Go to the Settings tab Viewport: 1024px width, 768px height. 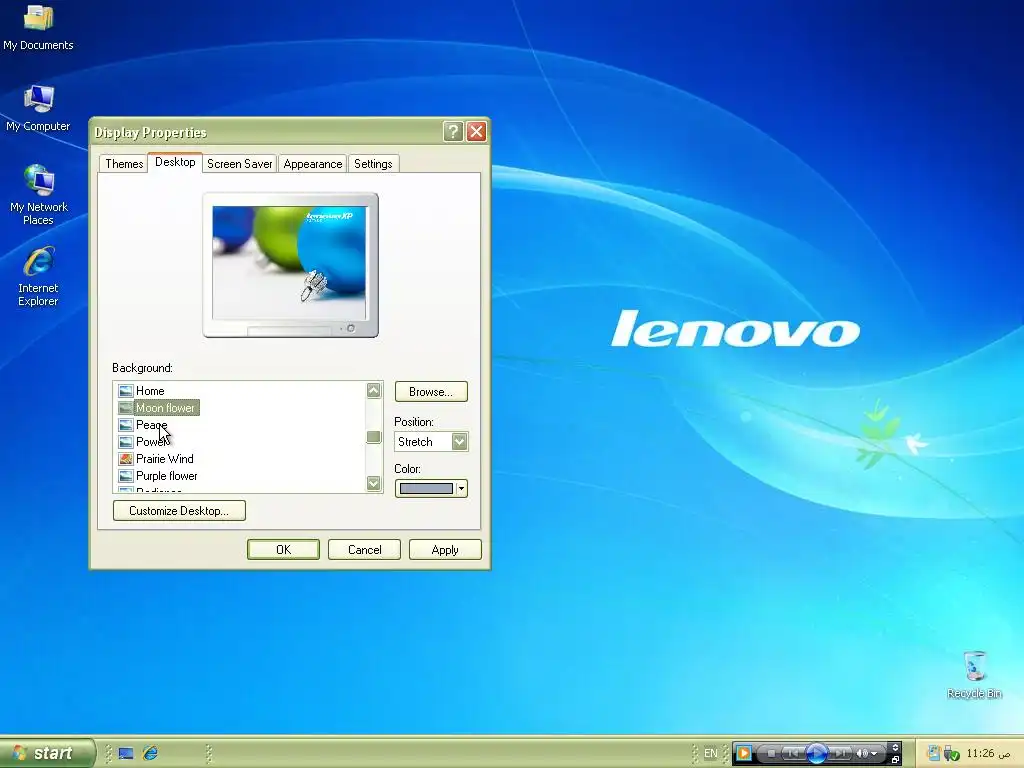pos(373,164)
